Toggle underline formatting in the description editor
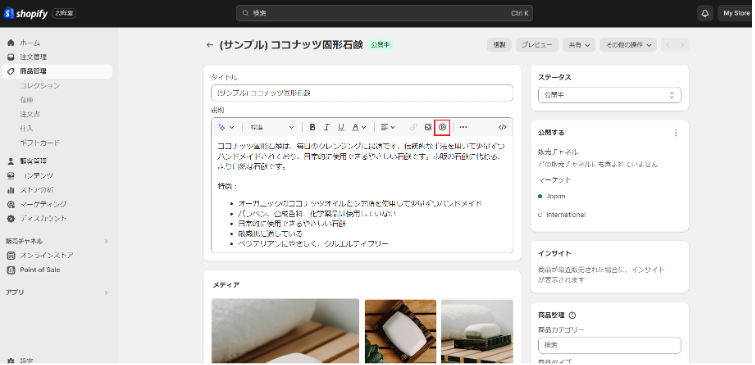This screenshot has height=365, width=755. click(341, 127)
